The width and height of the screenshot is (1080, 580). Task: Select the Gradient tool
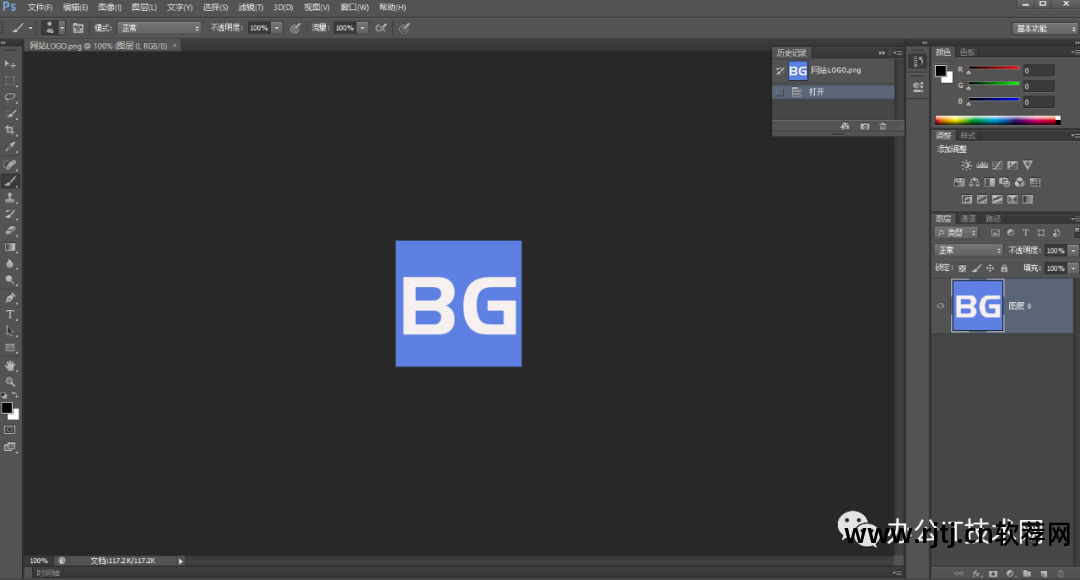pyautogui.click(x=10, y=247)
